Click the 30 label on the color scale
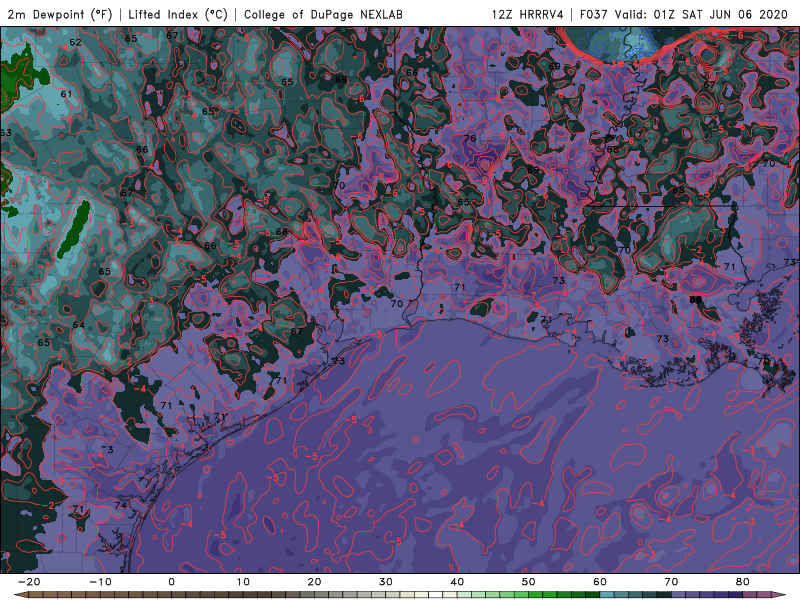Viewport: 800px width, 600px height. coord(386,582)
